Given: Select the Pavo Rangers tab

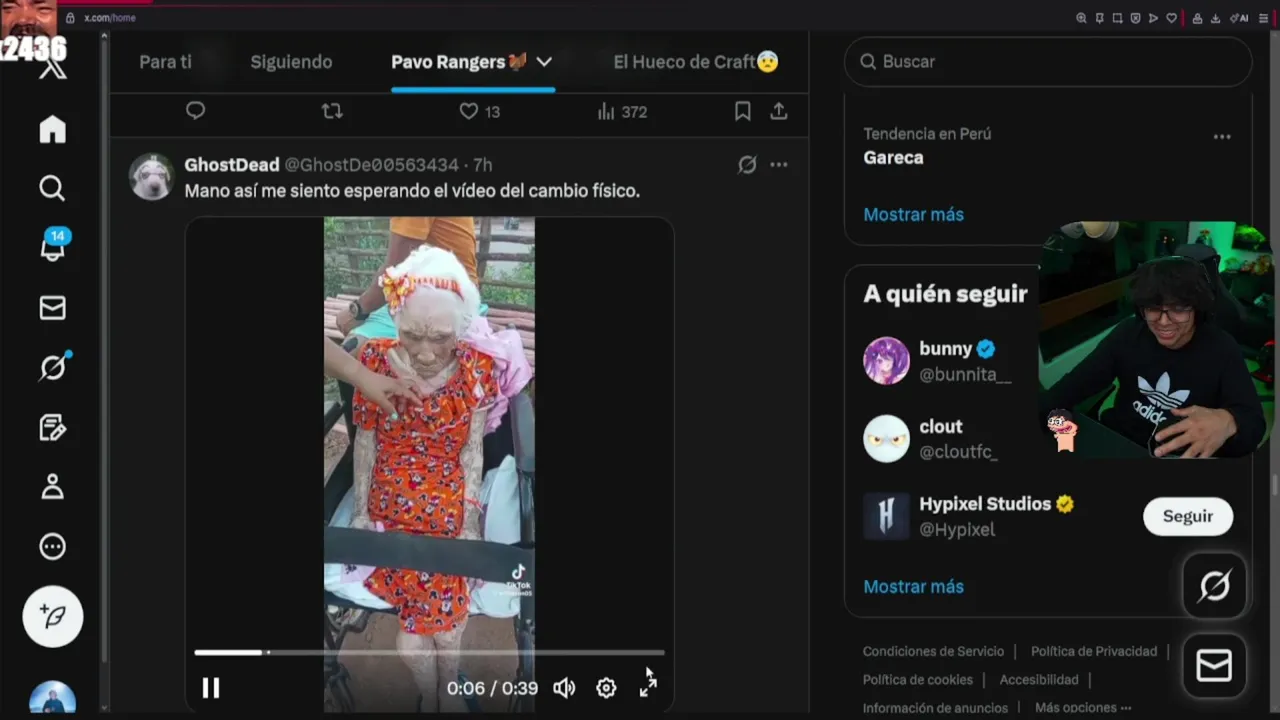Looking at the screenshot, I should point(459,62).
